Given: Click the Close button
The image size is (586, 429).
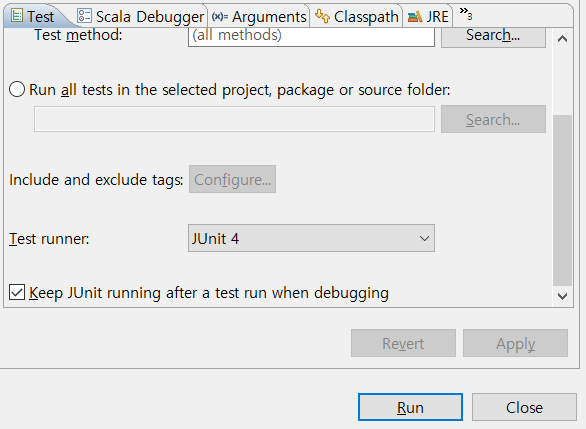Looking at the screenshot, I should click(524, 407).
